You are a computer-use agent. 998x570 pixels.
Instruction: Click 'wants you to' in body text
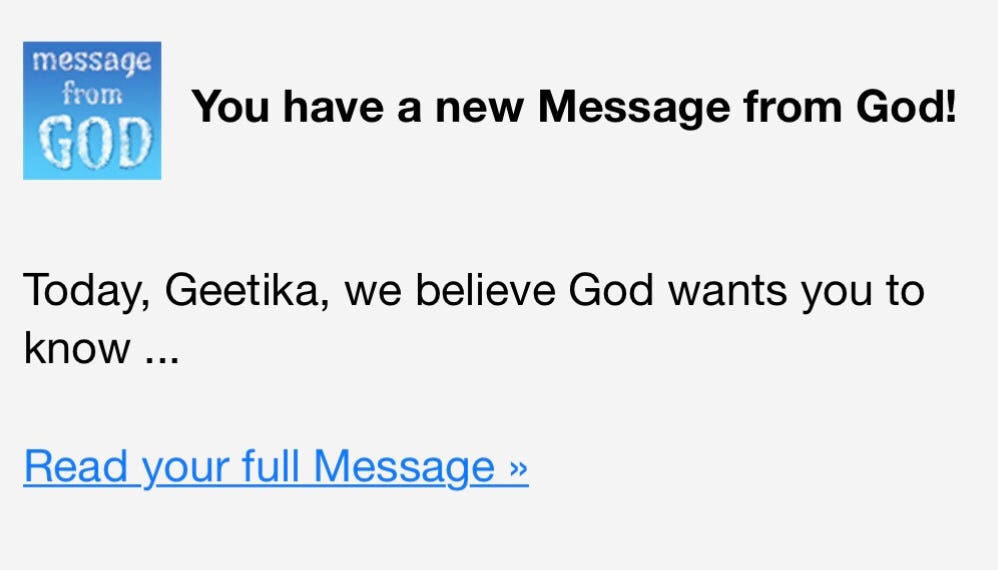pos(796,291)
